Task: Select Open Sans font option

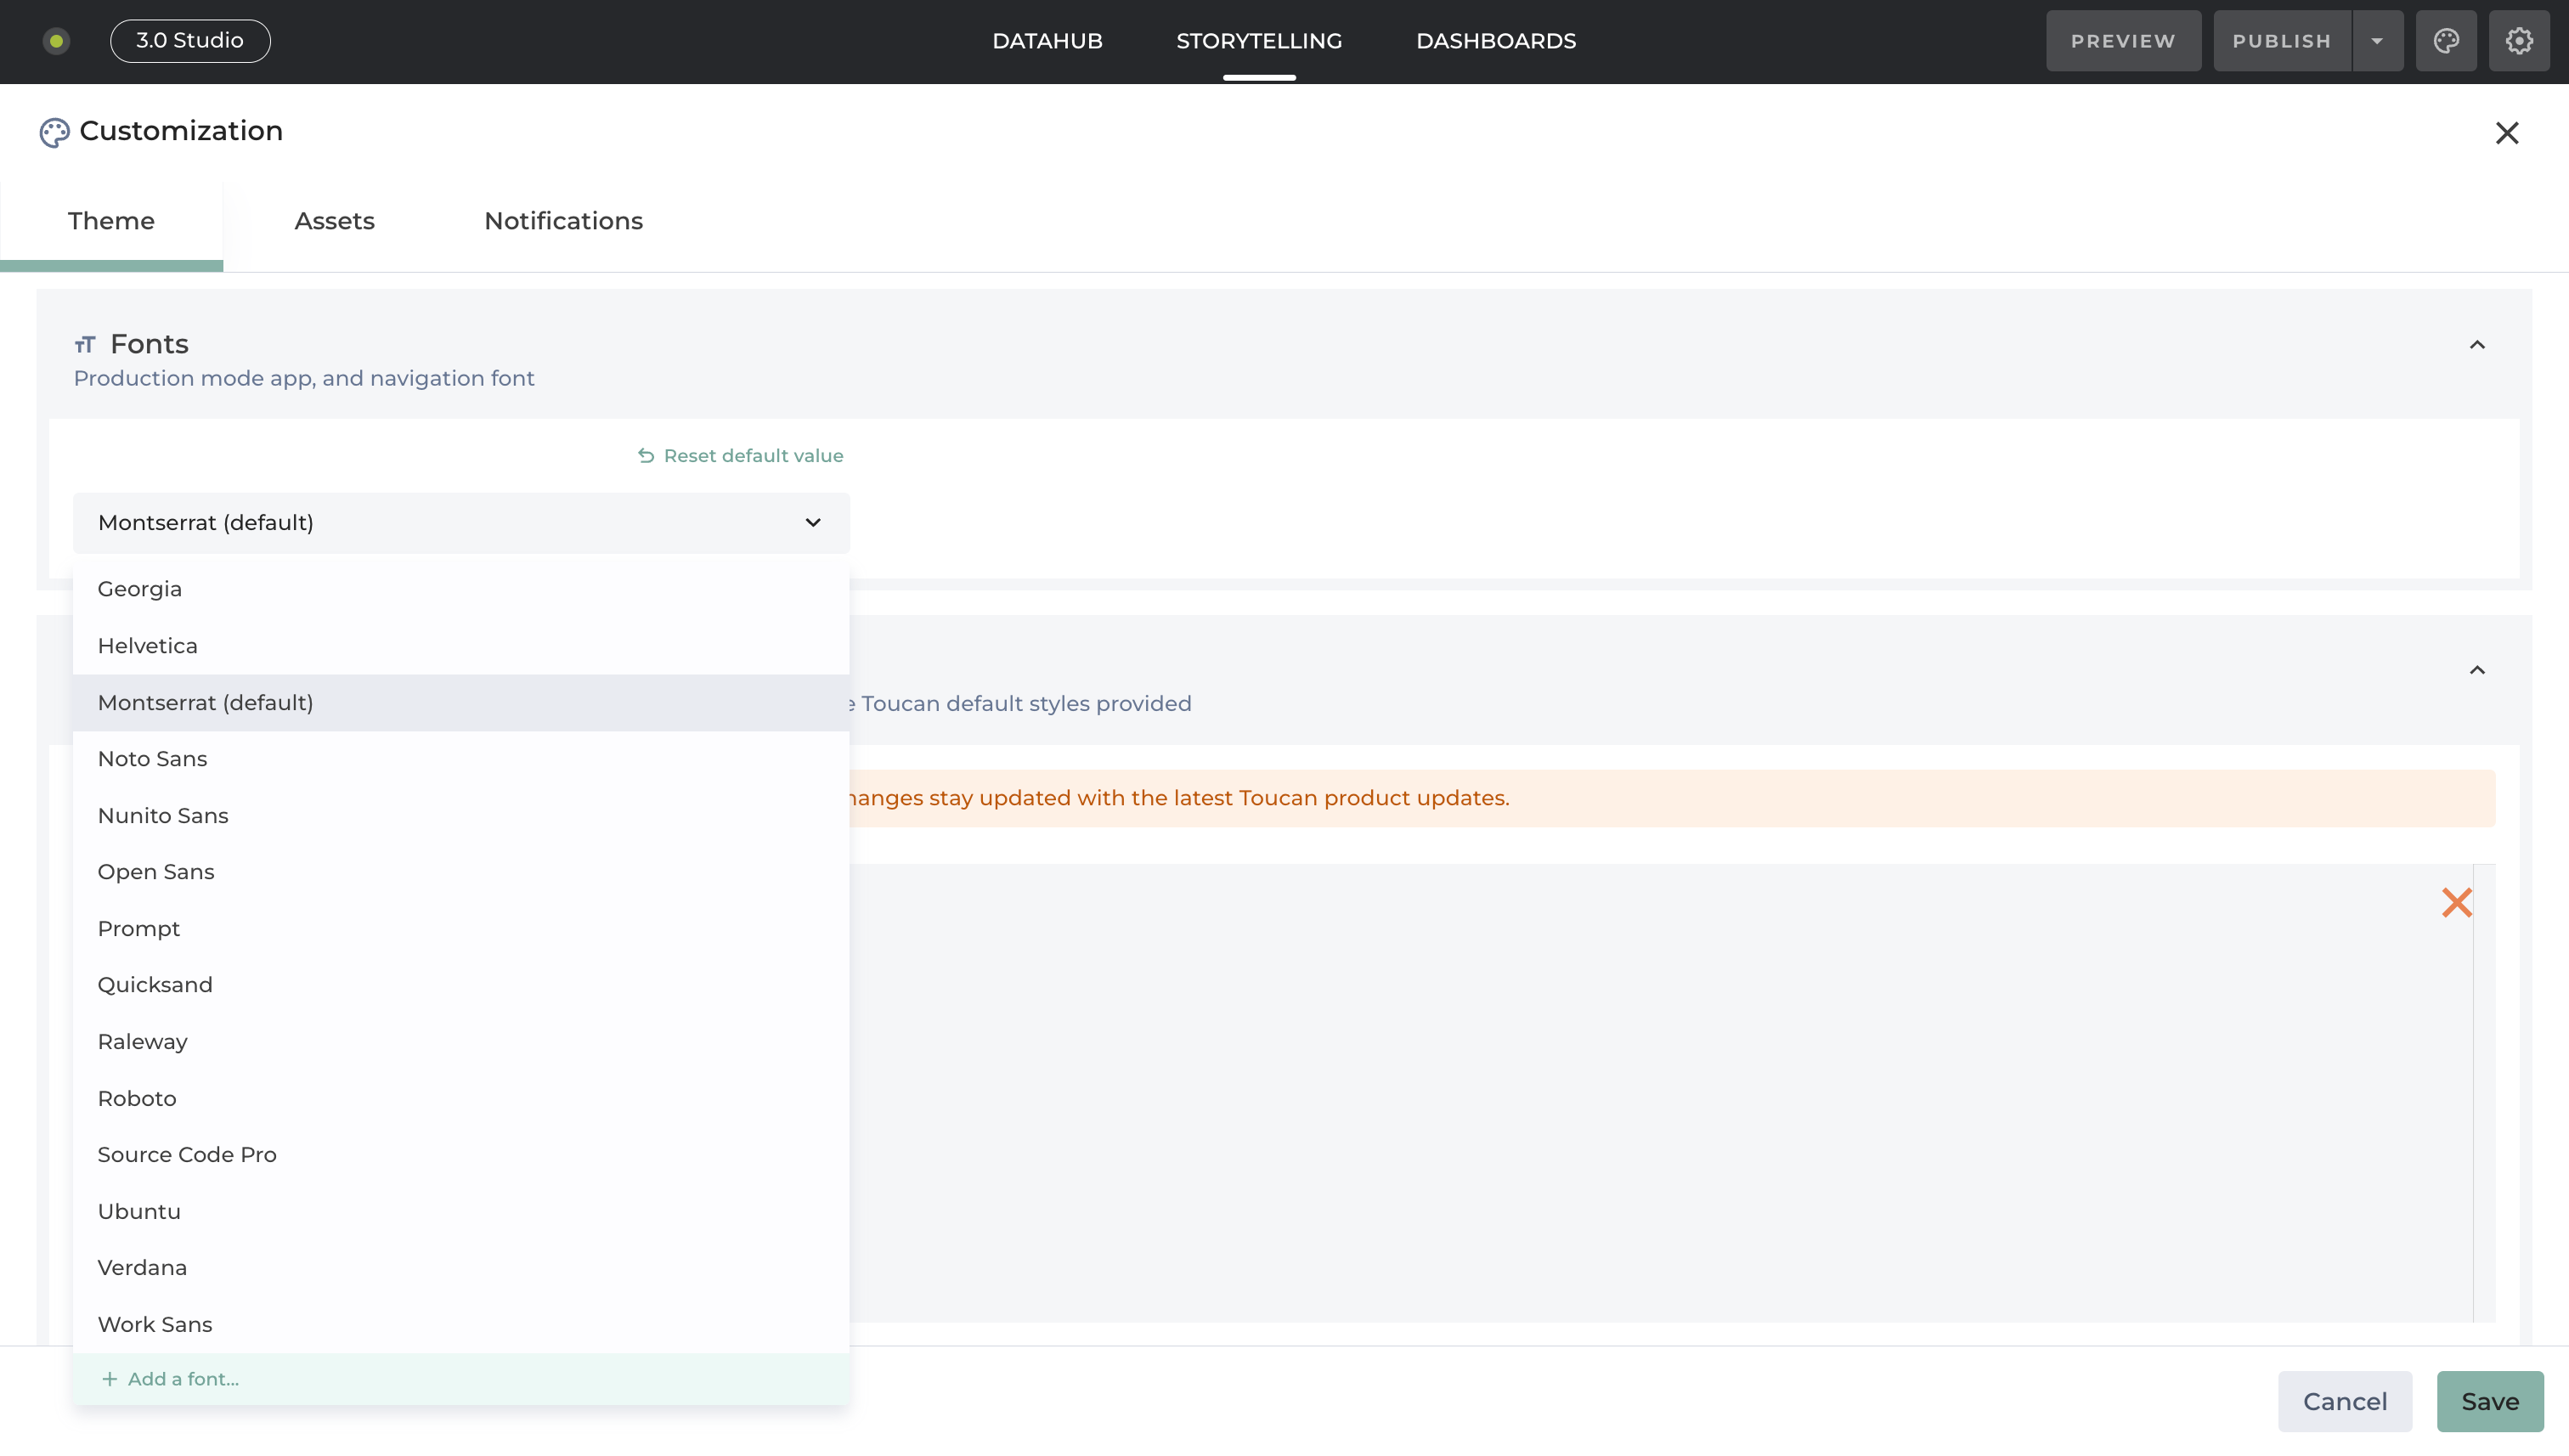Action: (x=156, y=872)
